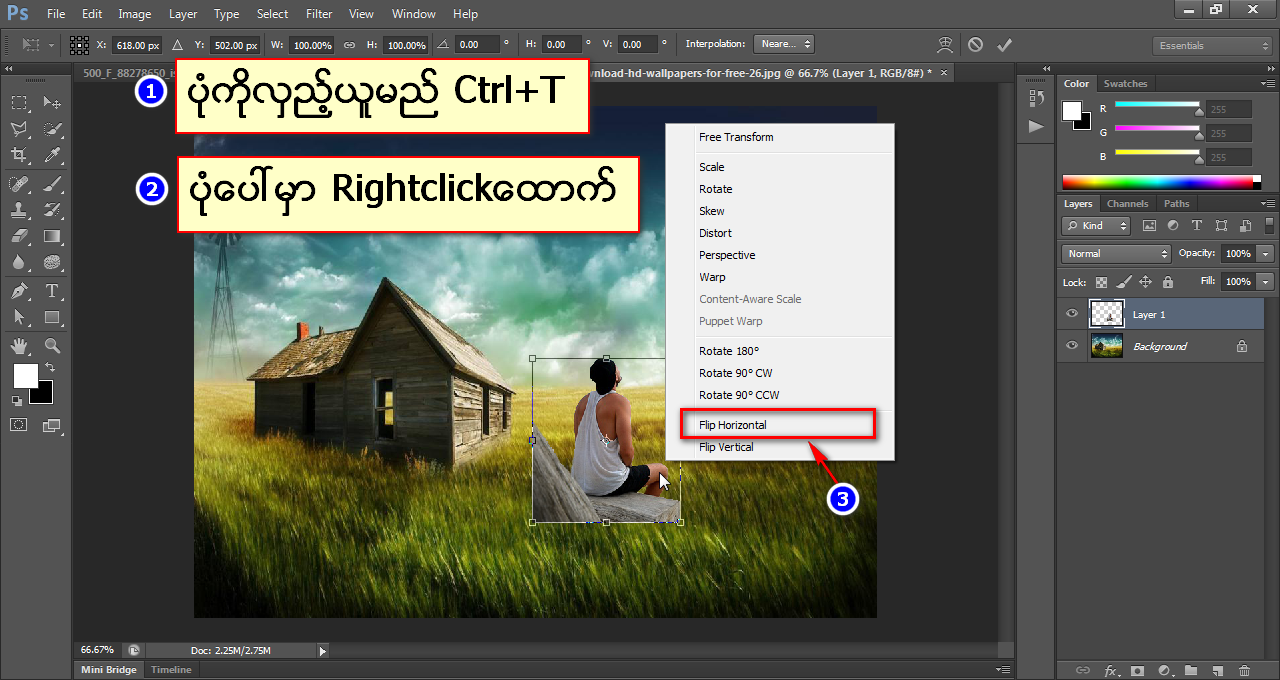
Task: Select the Zoom tool
Action: (53, 346)
